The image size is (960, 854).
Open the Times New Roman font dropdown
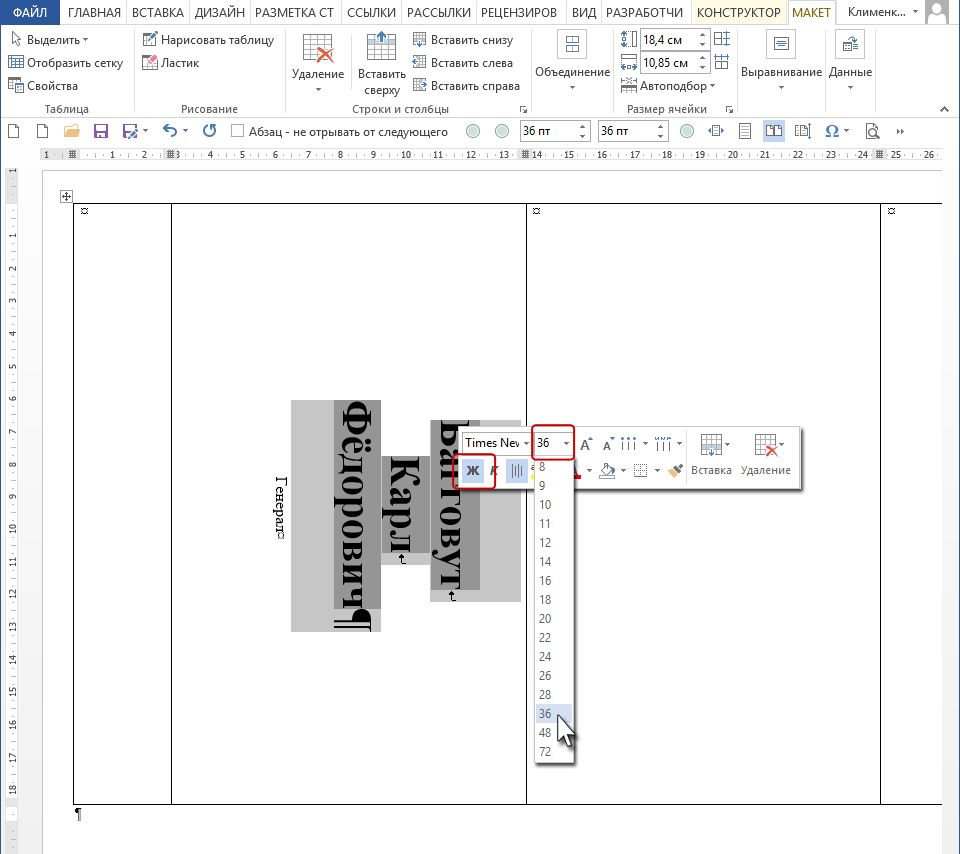coord(497,443)
